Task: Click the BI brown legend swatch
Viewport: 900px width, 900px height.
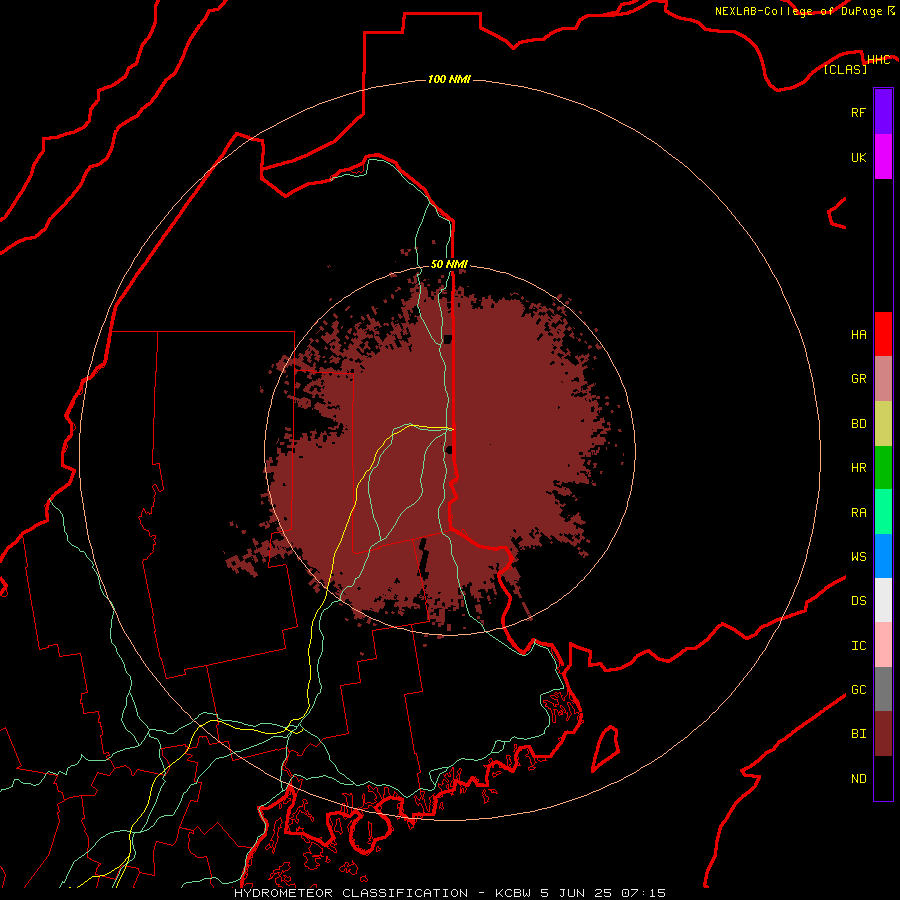Action: tap(883, 734)
